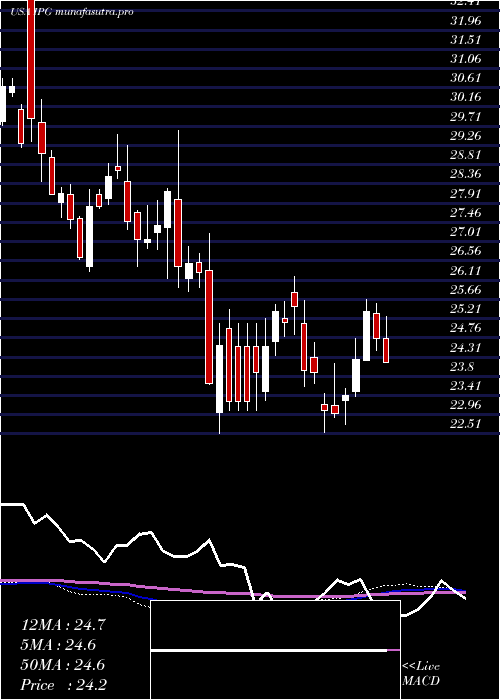Click the last red candlestick on the right
This screenshot has height=700, width=500.
pyautogui.click(x=386, y=350)
